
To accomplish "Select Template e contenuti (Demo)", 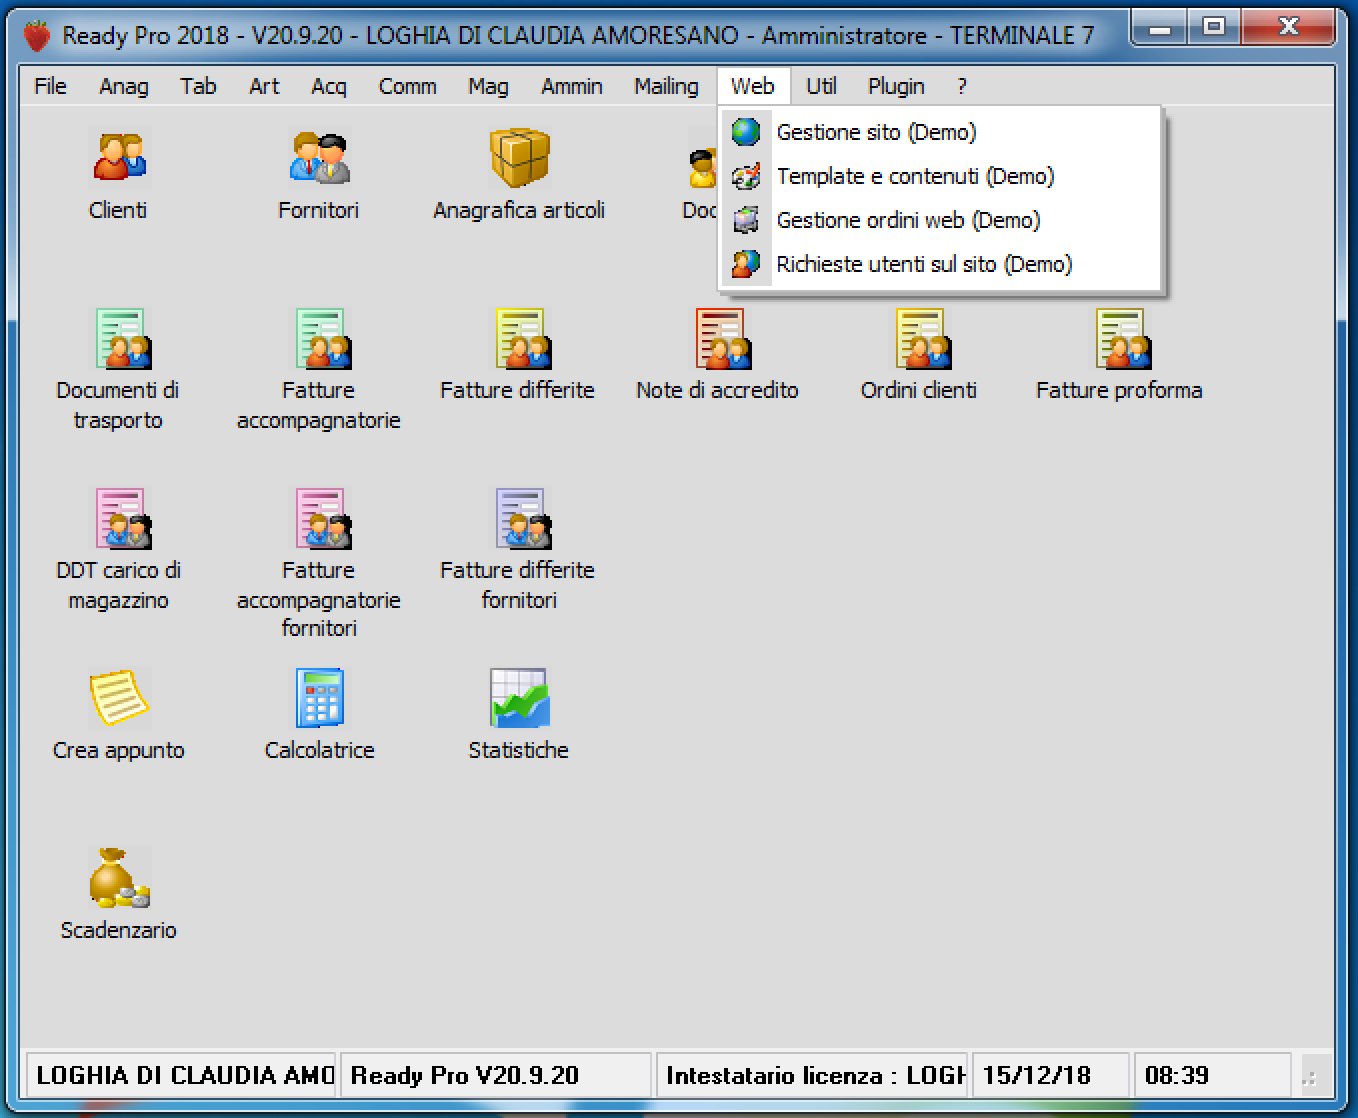I will [x=941, y=176].
